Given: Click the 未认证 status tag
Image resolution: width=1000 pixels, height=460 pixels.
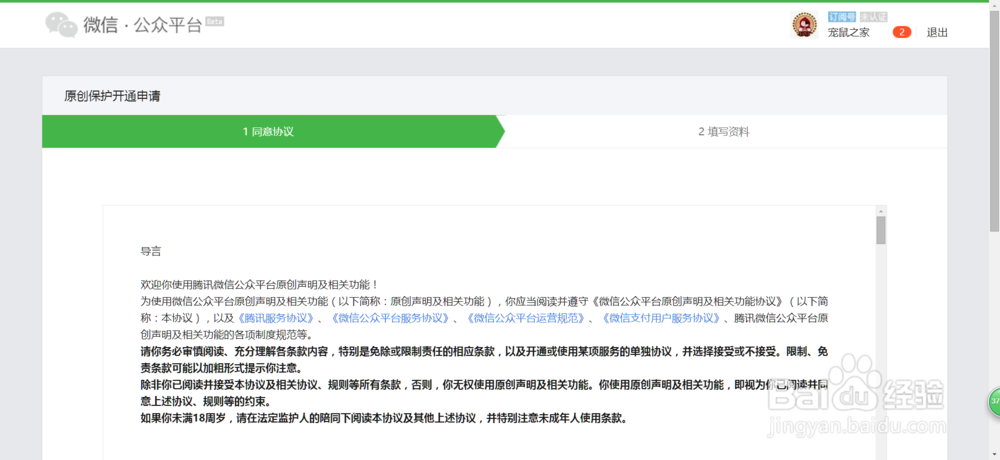Looking at the screenshot, I should tap(873, 17).
